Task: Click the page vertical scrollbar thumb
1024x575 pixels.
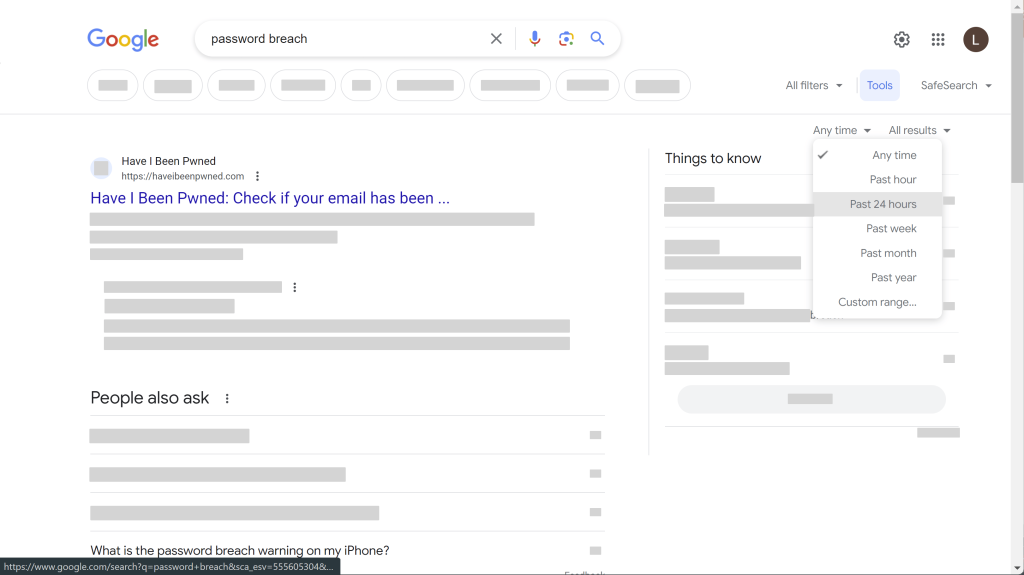Action: pyautogui.click(x=1017, y=98)
